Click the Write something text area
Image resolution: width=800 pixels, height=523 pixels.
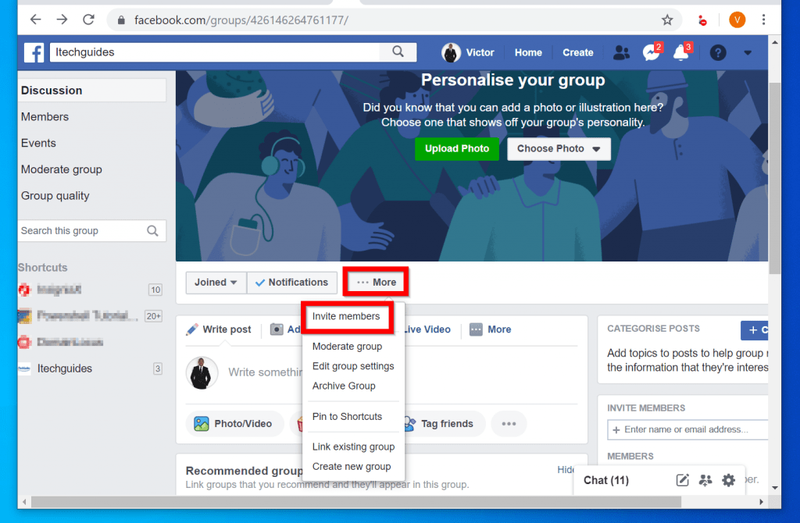tap(265, 372)
